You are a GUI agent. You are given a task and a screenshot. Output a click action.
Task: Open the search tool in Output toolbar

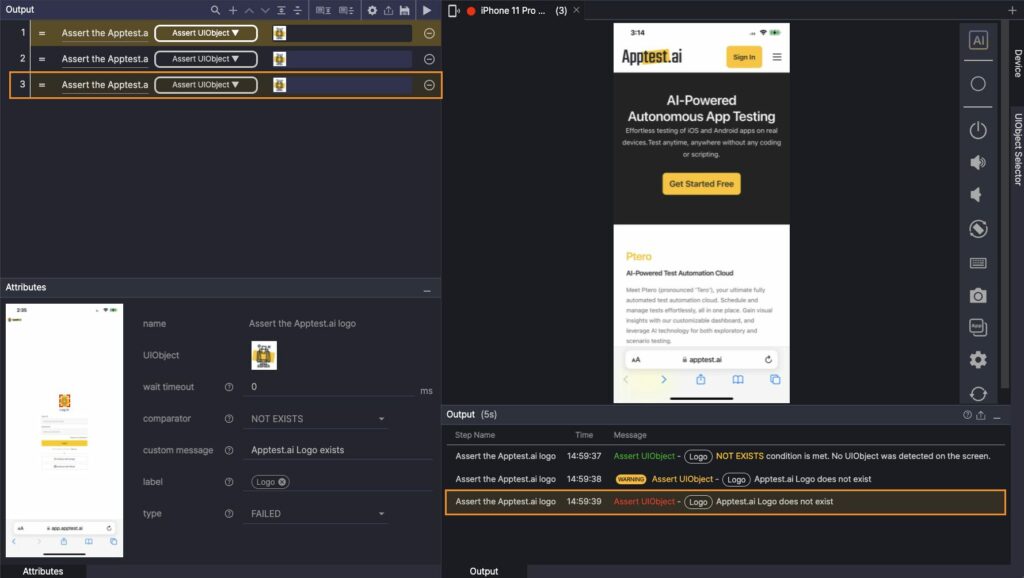(215, 10)
